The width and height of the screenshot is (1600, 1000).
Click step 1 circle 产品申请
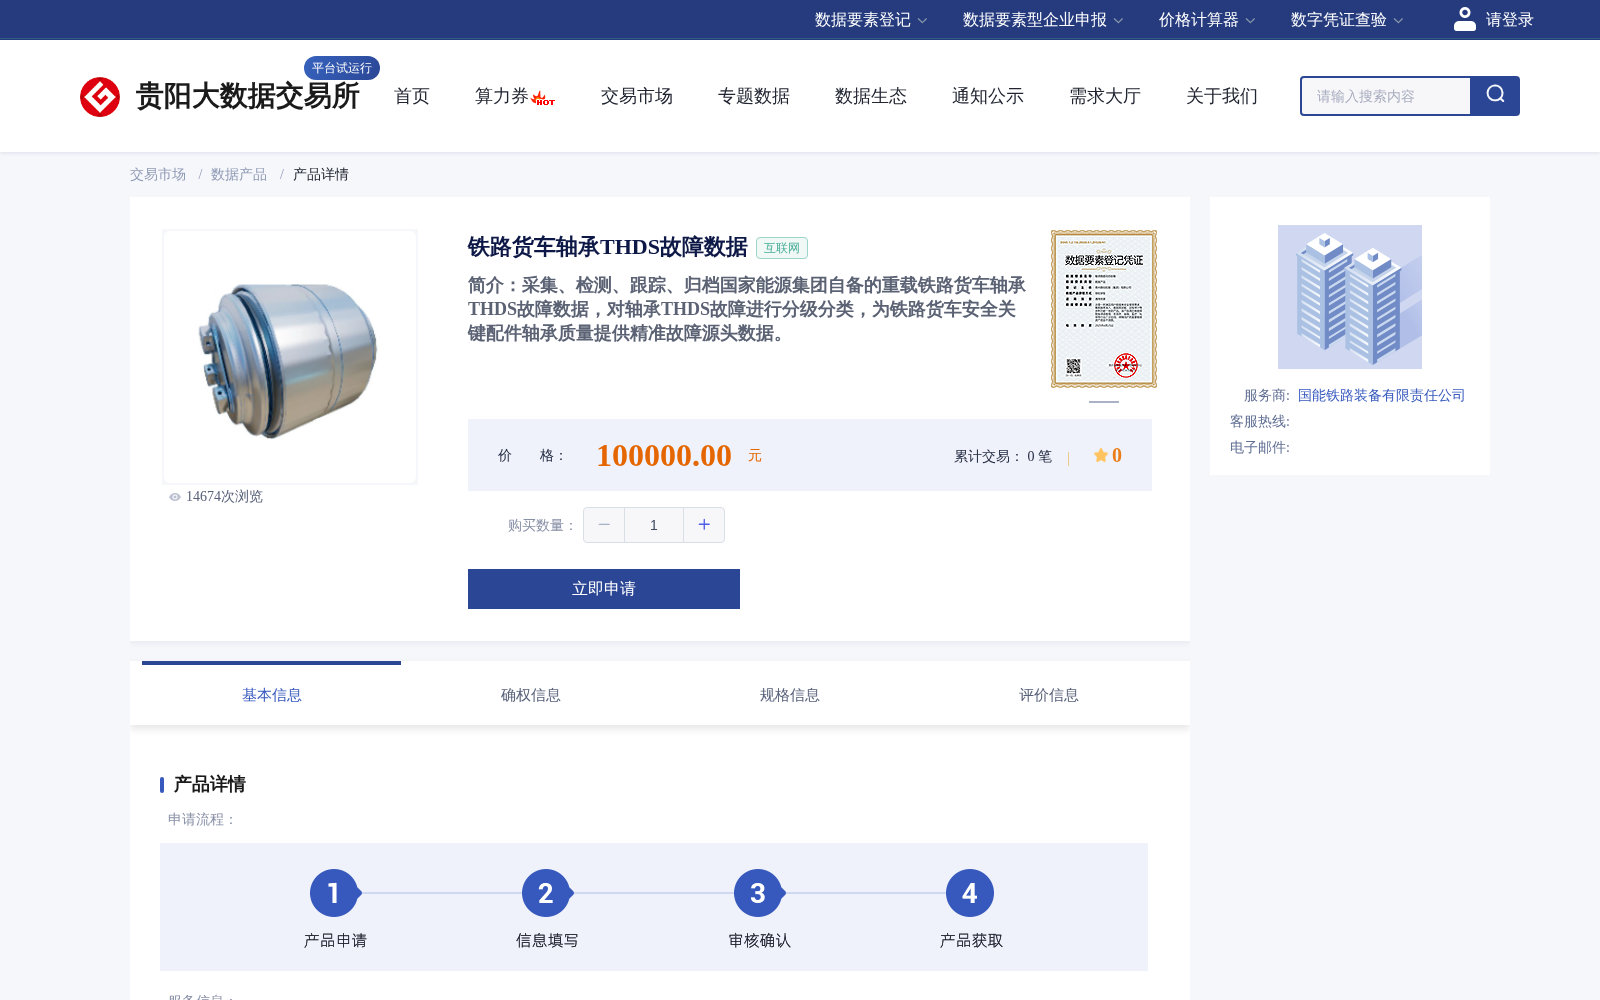[x=334, y=893]
